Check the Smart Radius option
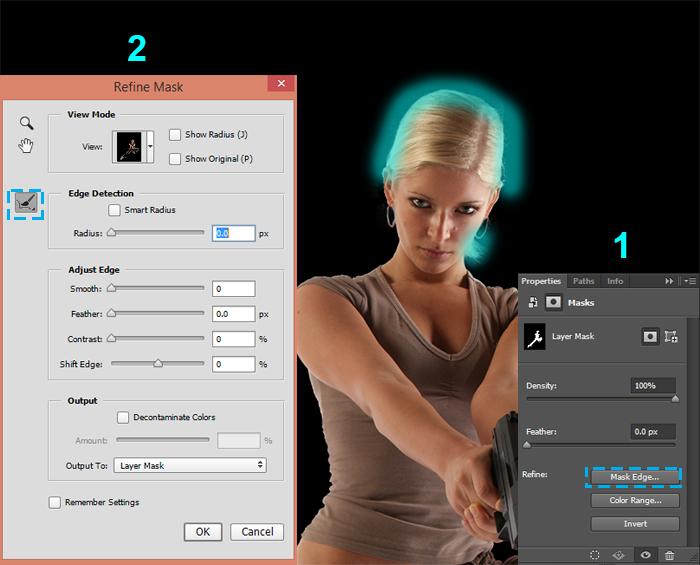 click(114, 210)
